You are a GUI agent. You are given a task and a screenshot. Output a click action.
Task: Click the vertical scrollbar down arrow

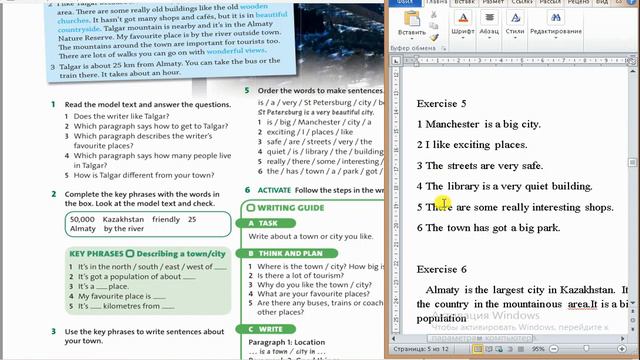(633, 303)
